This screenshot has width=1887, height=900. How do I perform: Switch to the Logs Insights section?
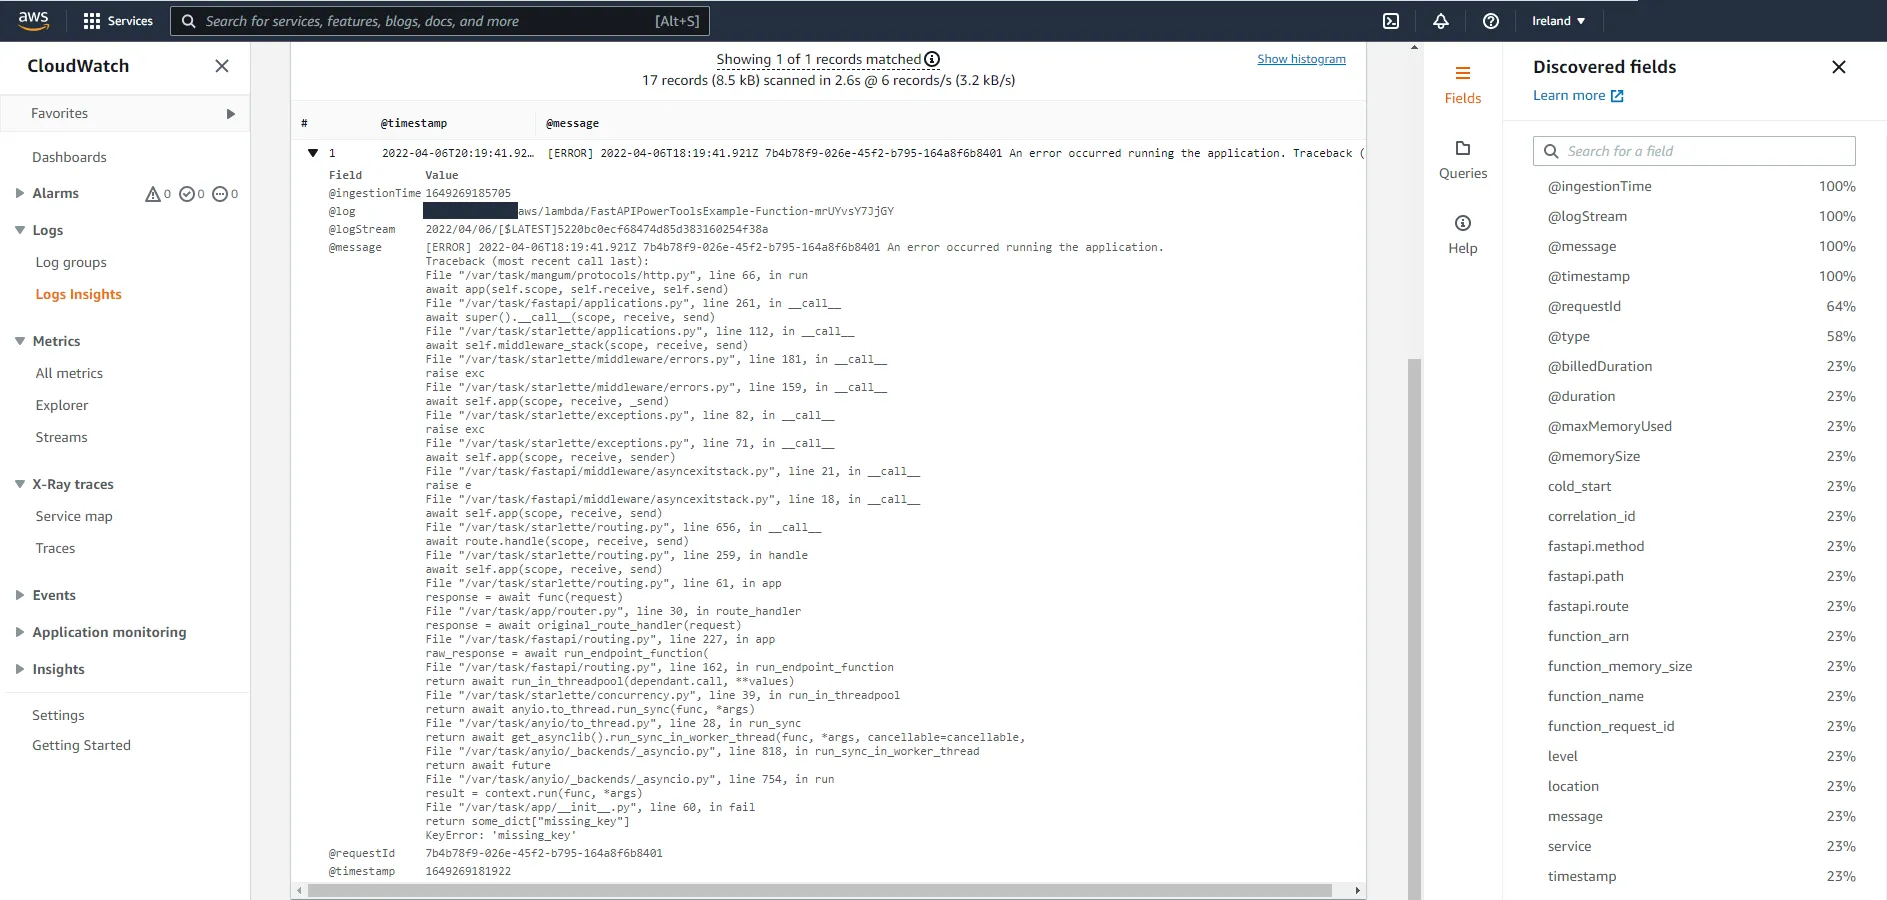click(x=79, y=294)
